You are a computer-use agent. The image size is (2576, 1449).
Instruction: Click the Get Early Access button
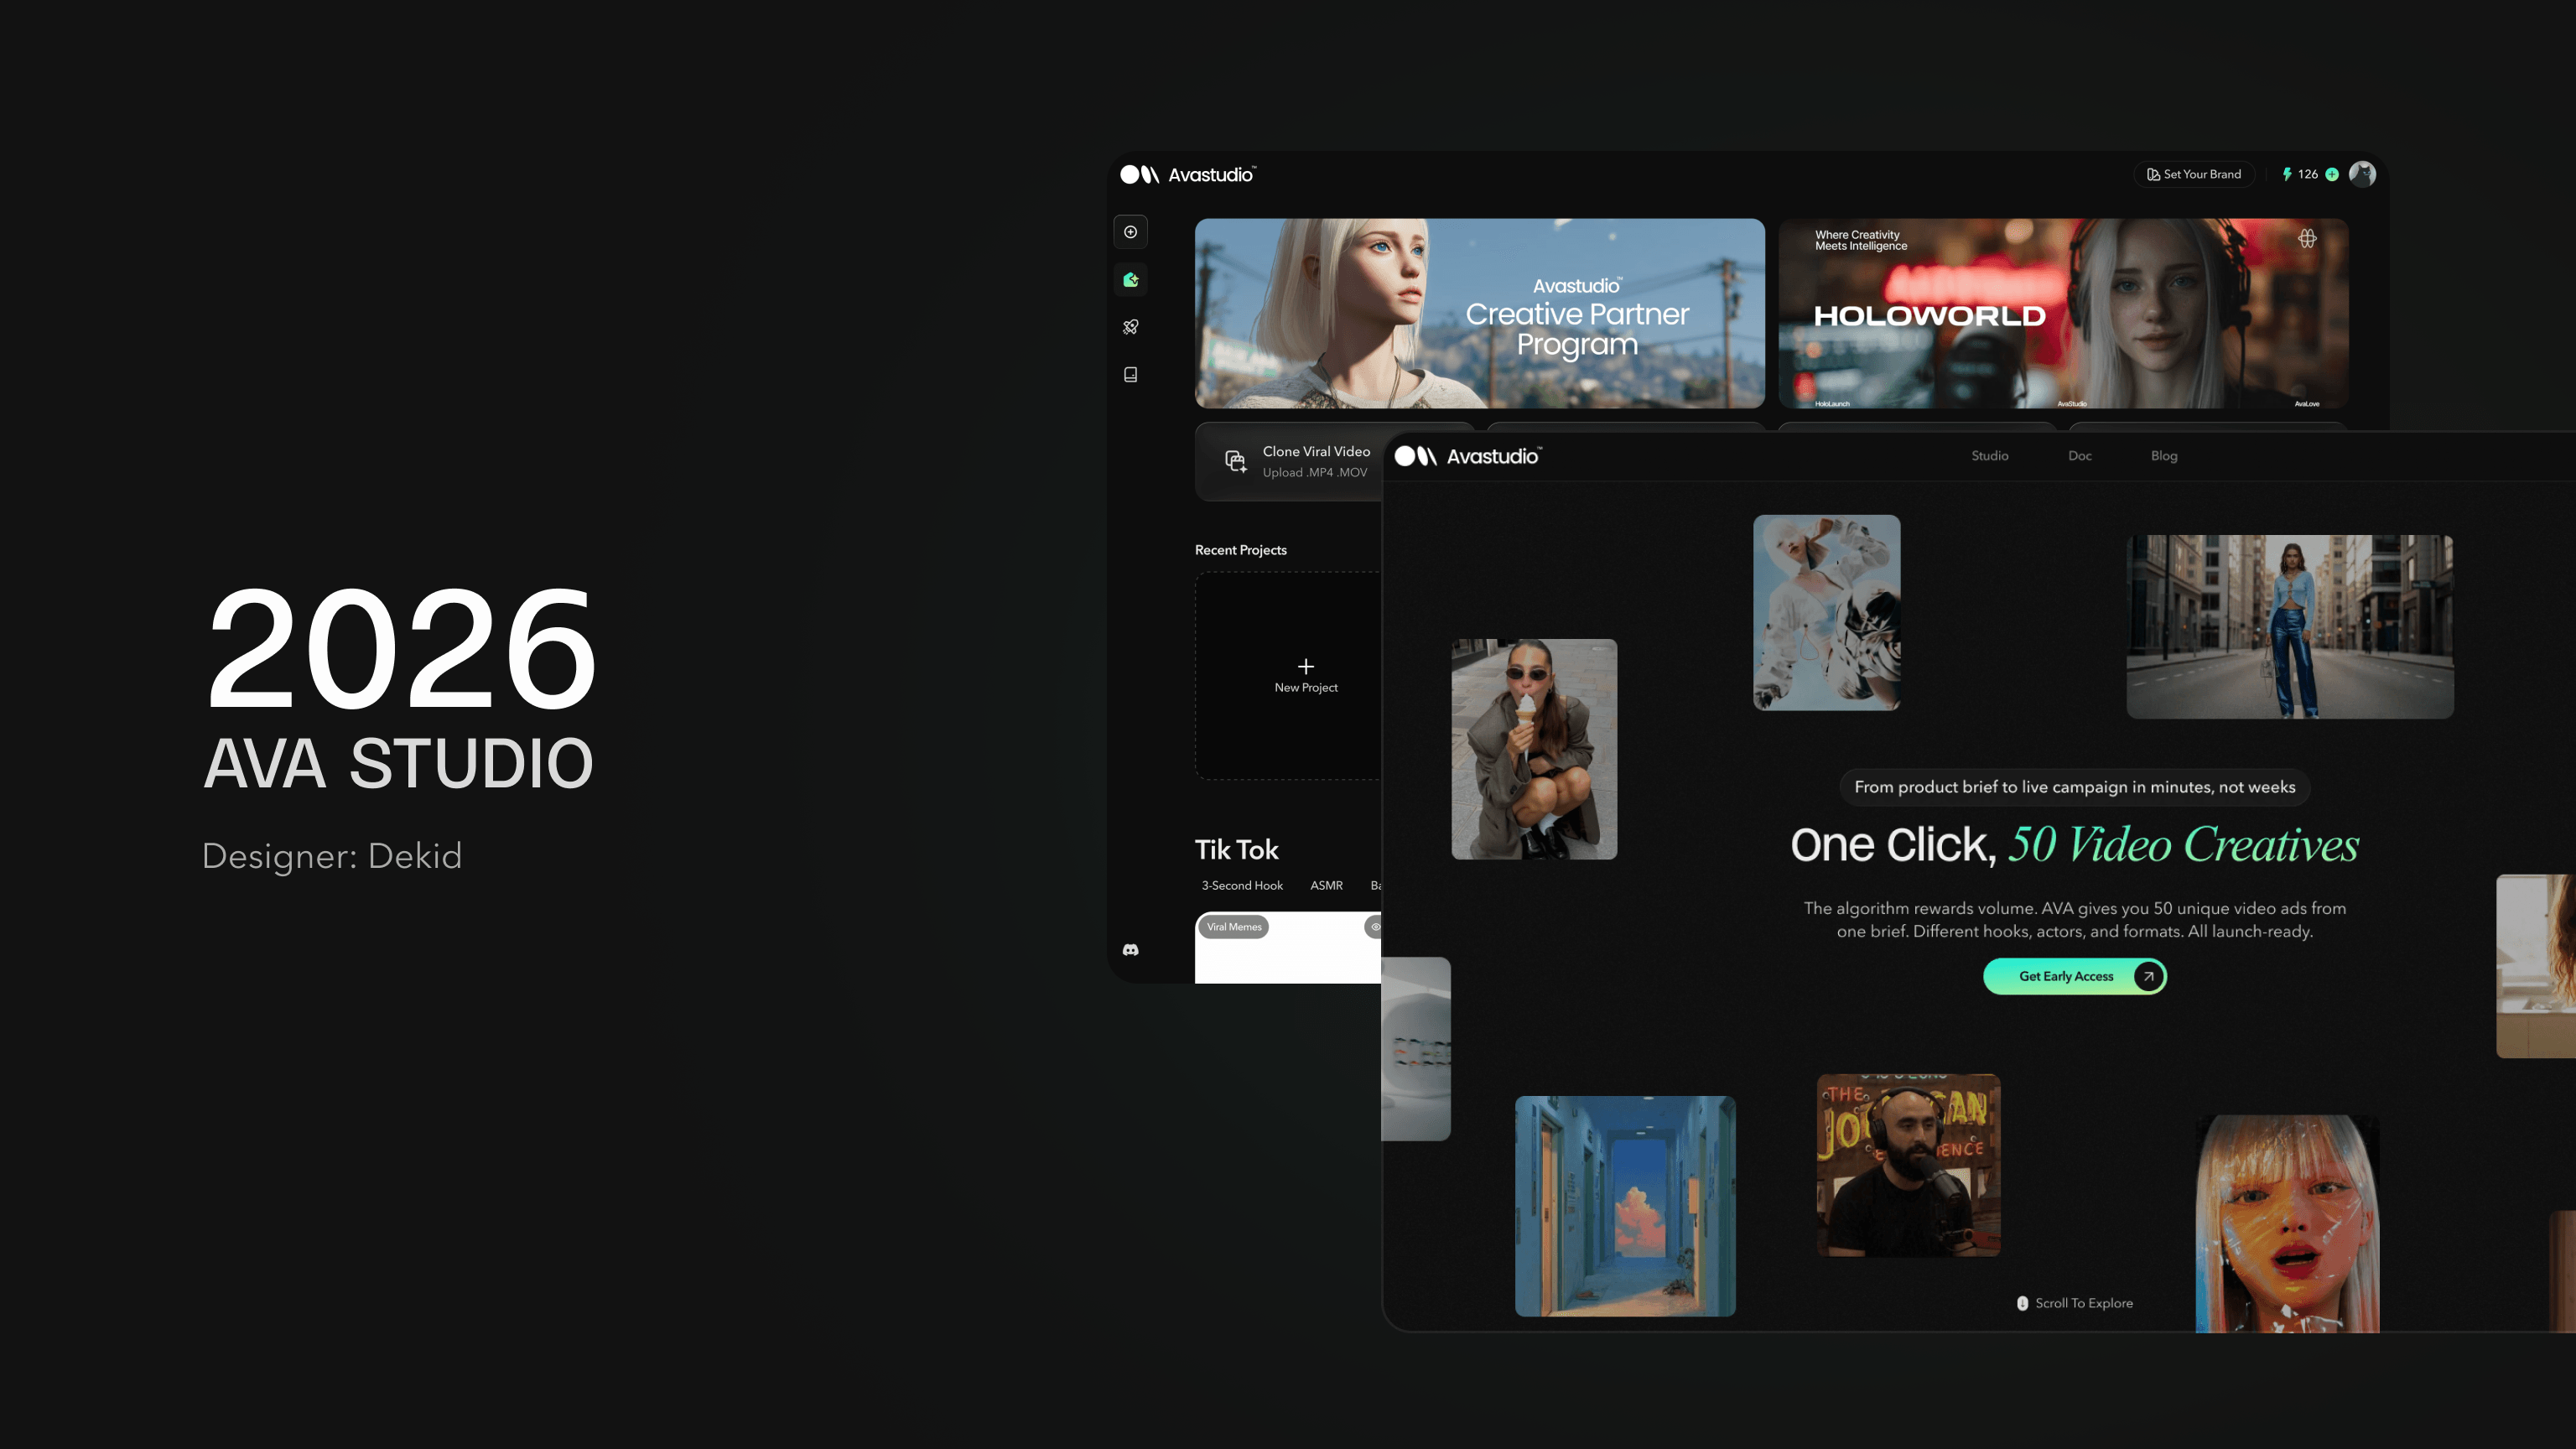[2075, 976]
